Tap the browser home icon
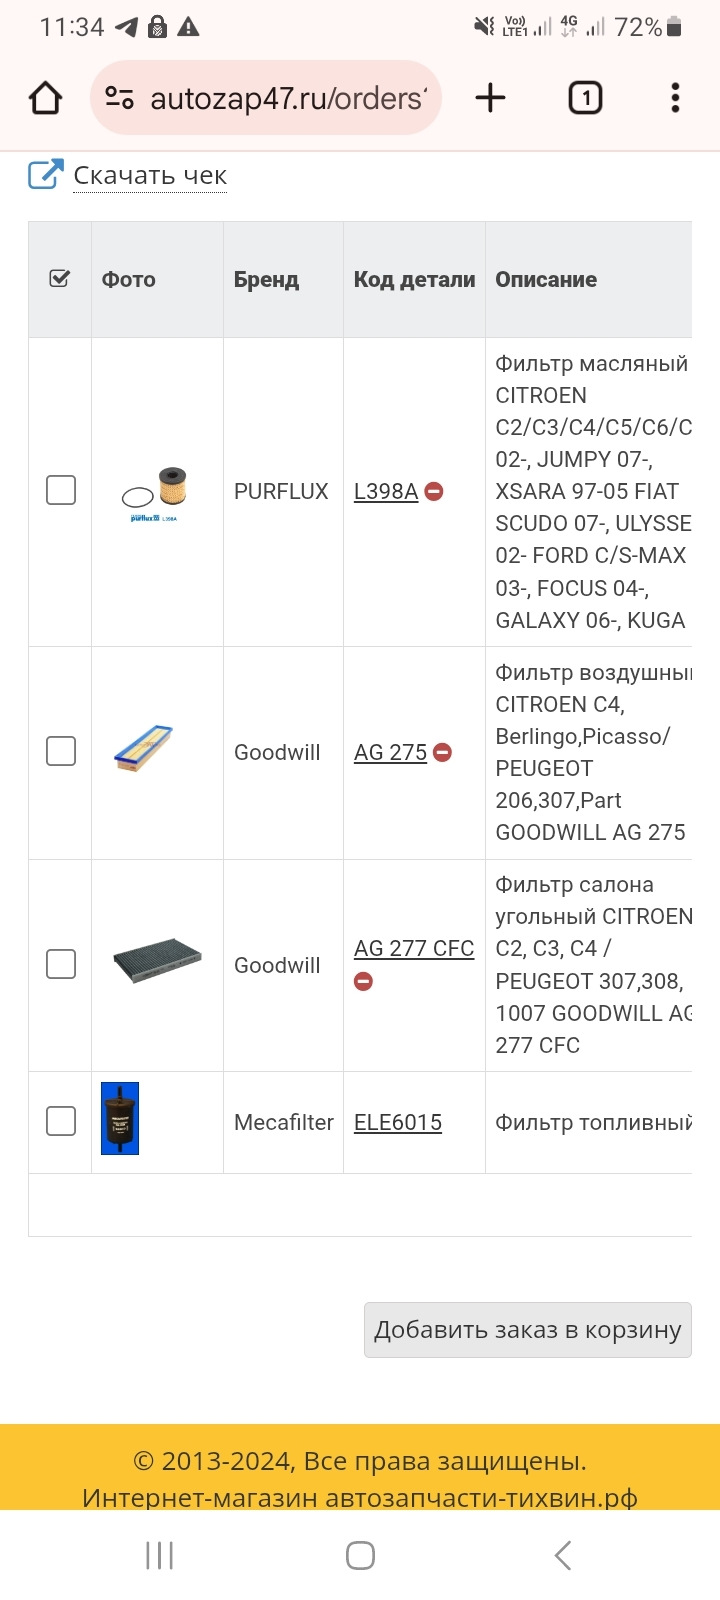Screen dimensions: 720x1600 point(46,98)
